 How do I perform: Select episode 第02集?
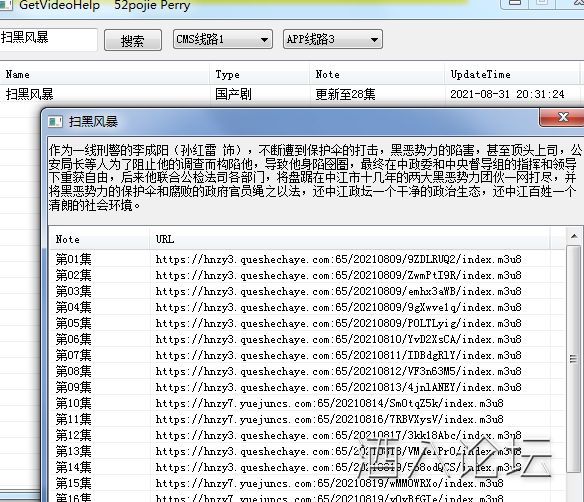point(74,275)
